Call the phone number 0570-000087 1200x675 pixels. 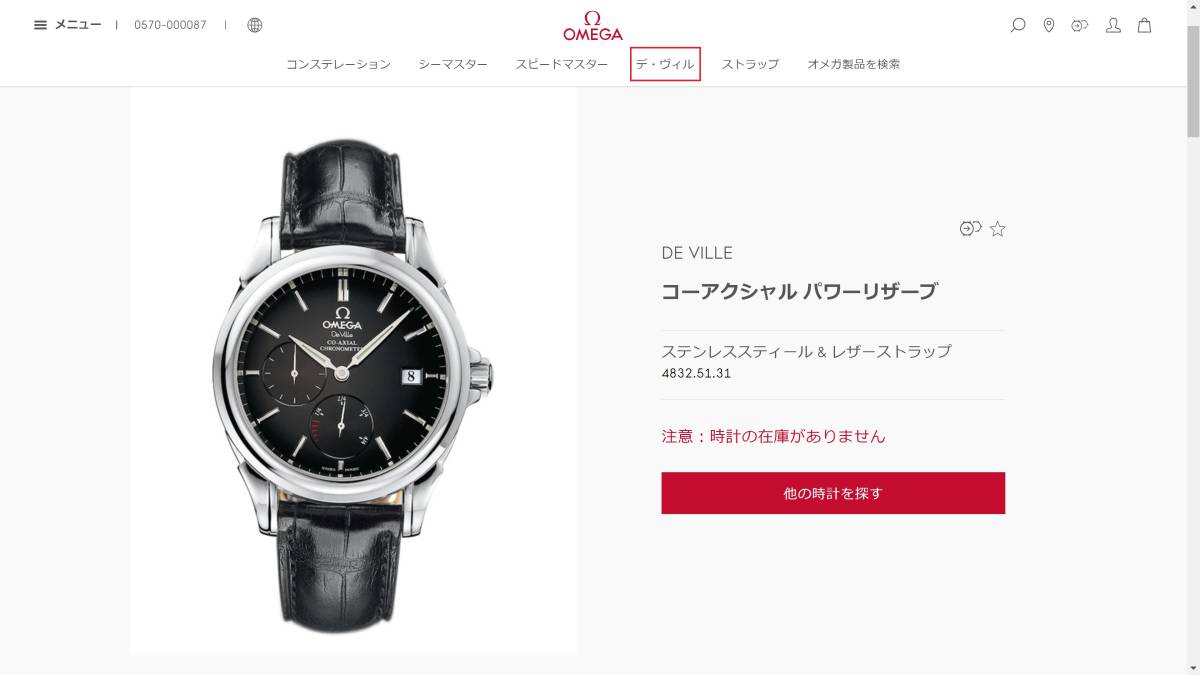170,25
